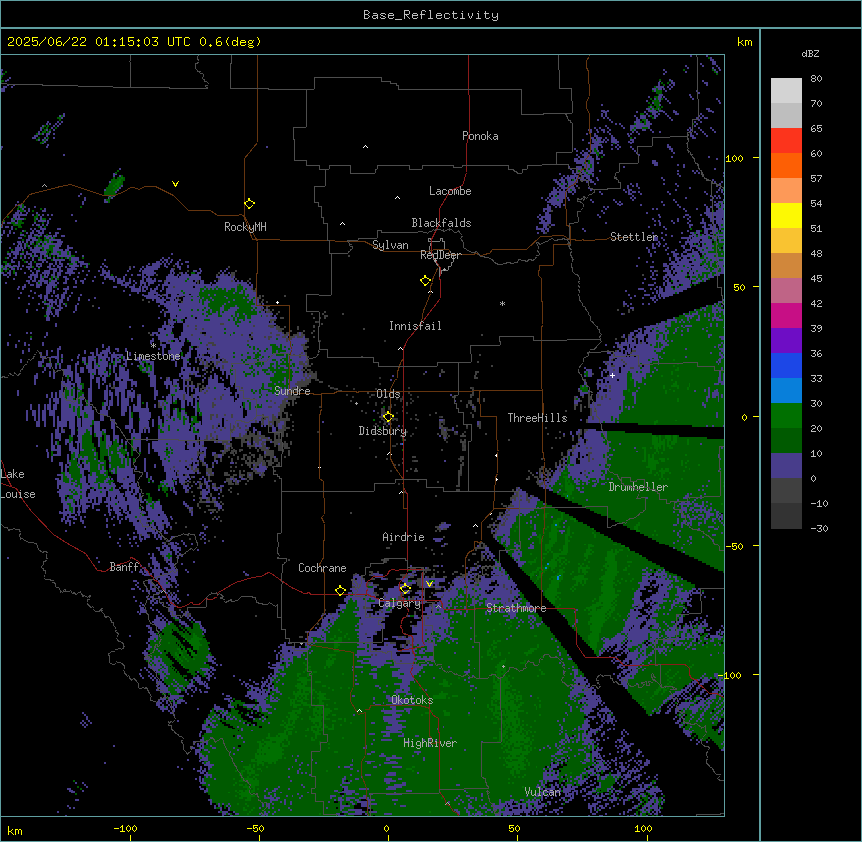
Task: Click the yellow station marker near RockyMH
Action: point(250,204)
